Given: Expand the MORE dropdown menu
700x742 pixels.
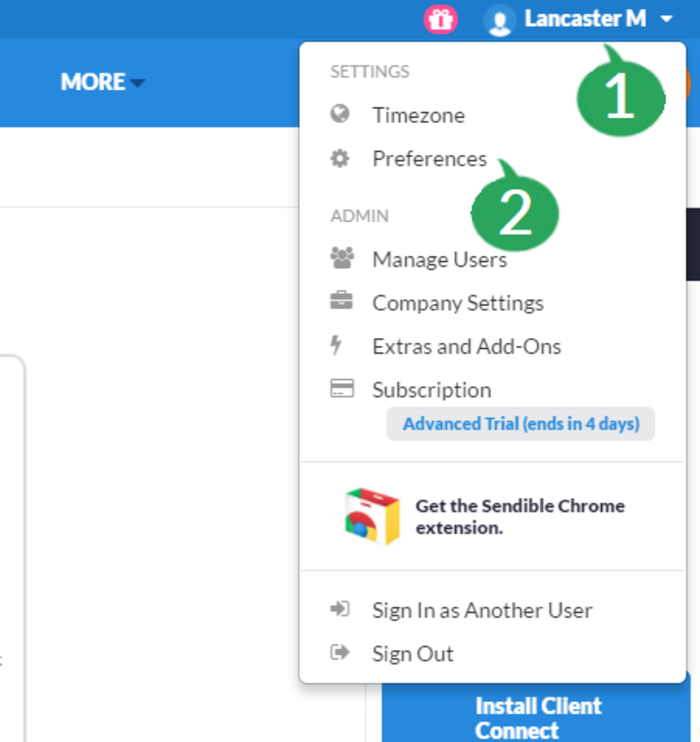Looking at the screenshot, I should click(103, 82).
